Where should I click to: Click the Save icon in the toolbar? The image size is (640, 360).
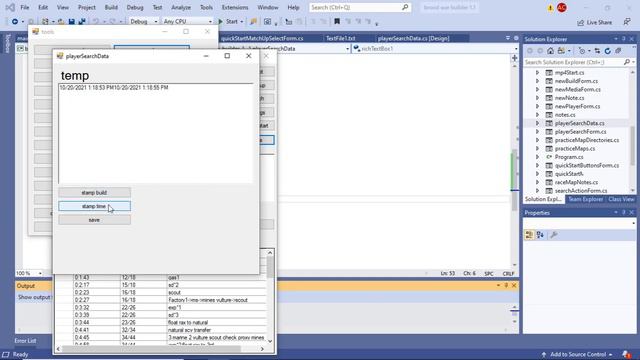[71, 22]
